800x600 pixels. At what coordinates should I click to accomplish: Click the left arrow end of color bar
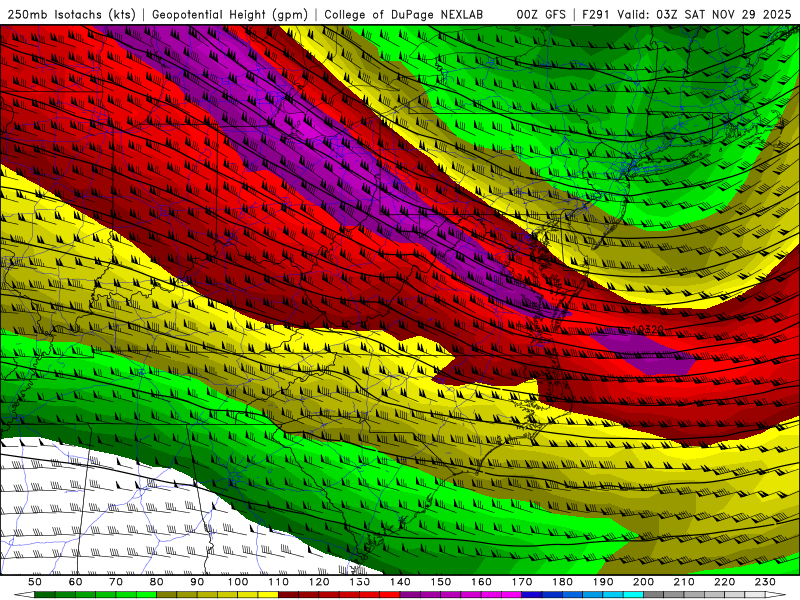(x=24, y=595)
